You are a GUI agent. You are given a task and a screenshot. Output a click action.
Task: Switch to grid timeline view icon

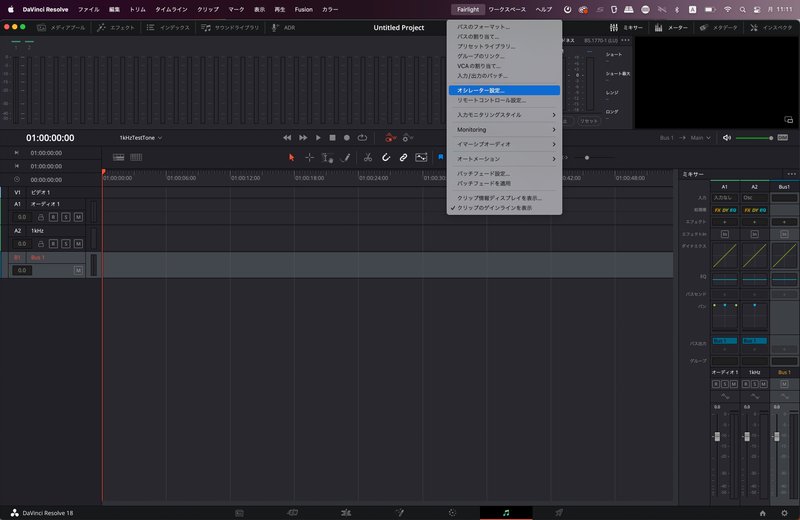[x=136, y=158]
